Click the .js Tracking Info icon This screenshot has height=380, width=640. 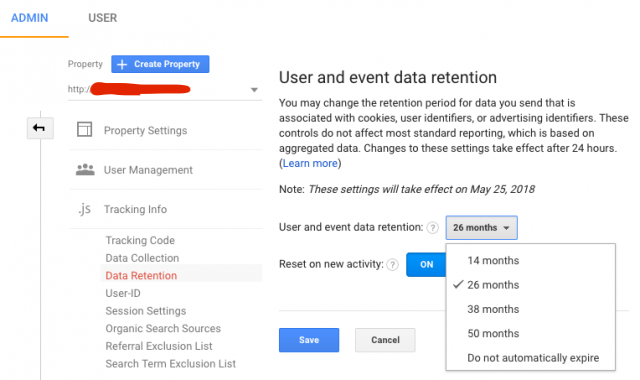(84, 209)
